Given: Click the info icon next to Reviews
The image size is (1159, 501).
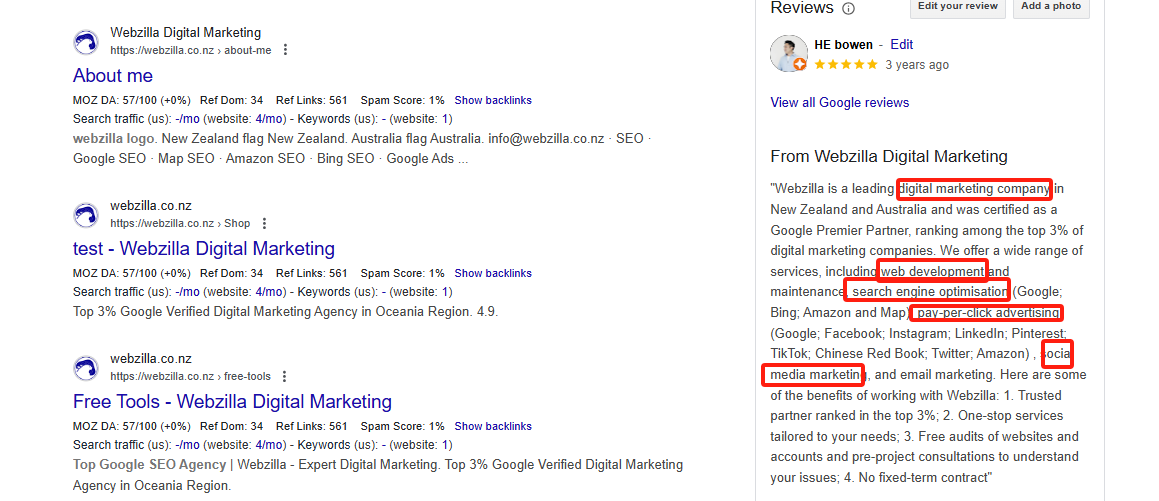Looking at the screenshot, I should [x=849, y=9].
